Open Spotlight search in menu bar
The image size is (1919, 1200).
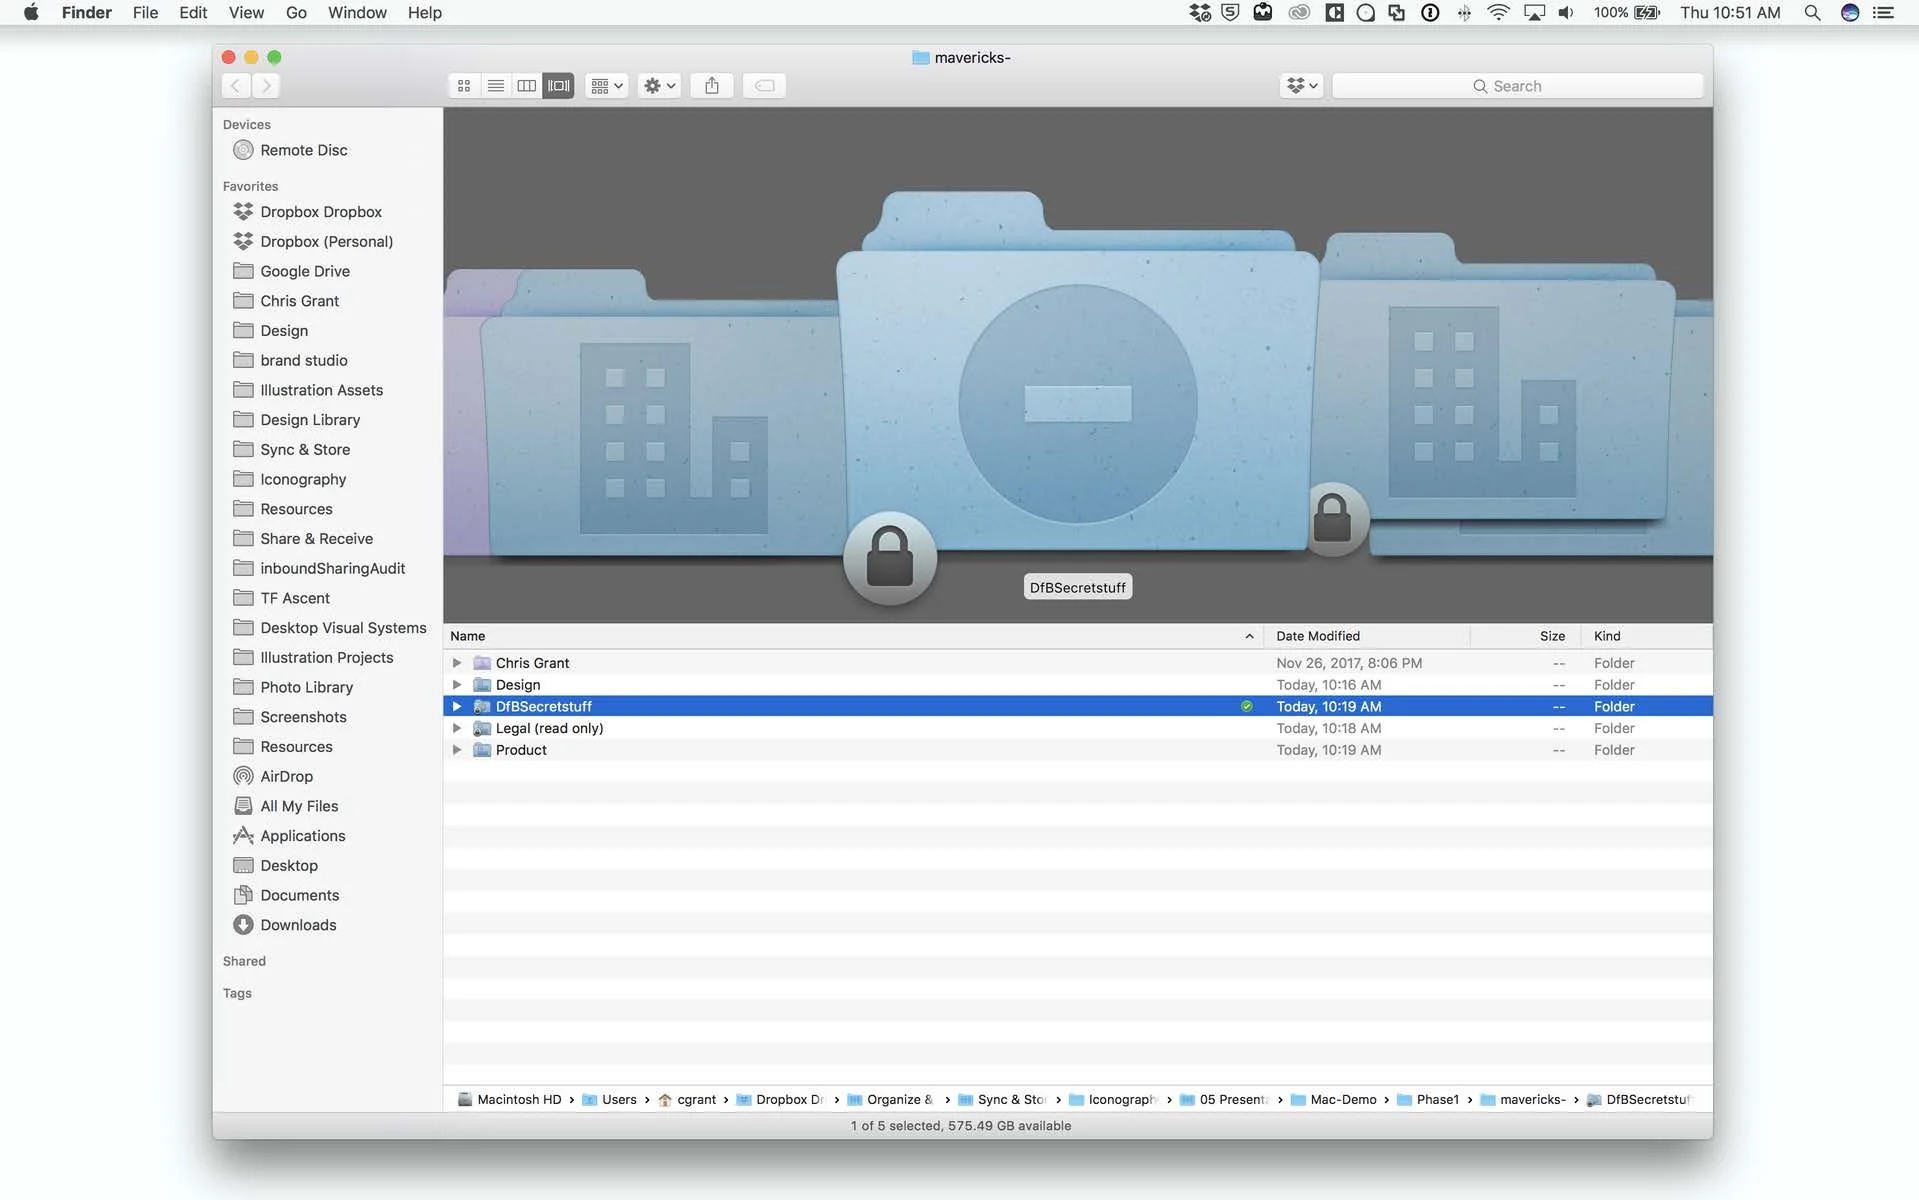pyautogui.click(x=1812, y=12)
